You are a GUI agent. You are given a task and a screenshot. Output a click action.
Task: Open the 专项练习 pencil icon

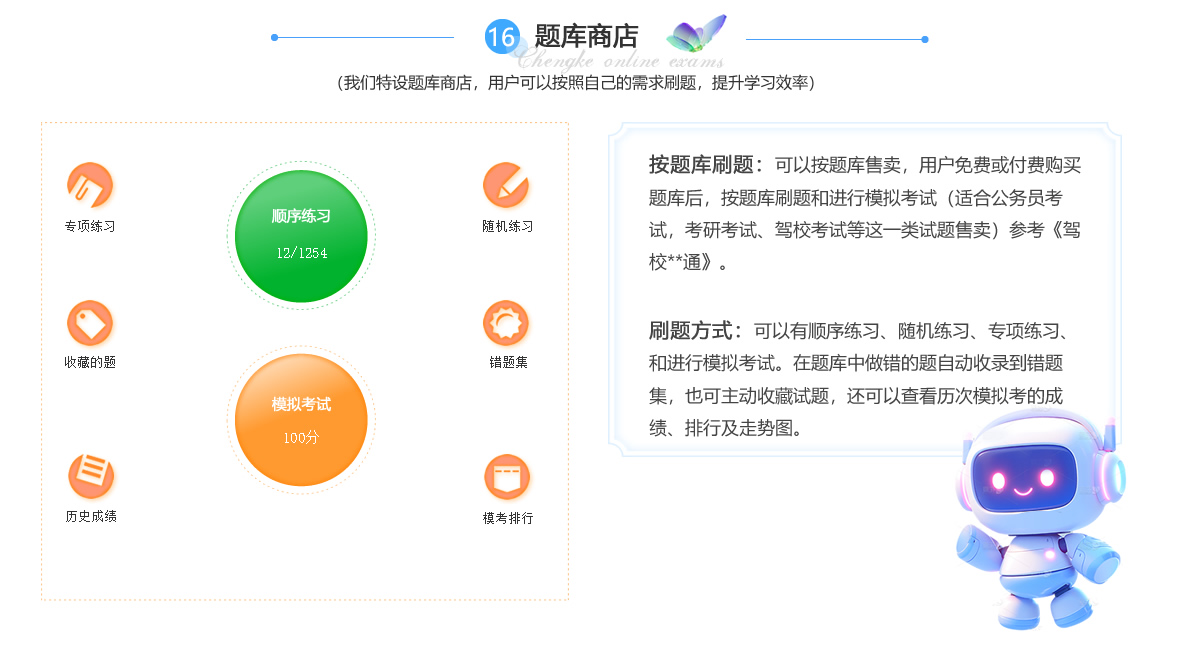(x=90, y=185)
